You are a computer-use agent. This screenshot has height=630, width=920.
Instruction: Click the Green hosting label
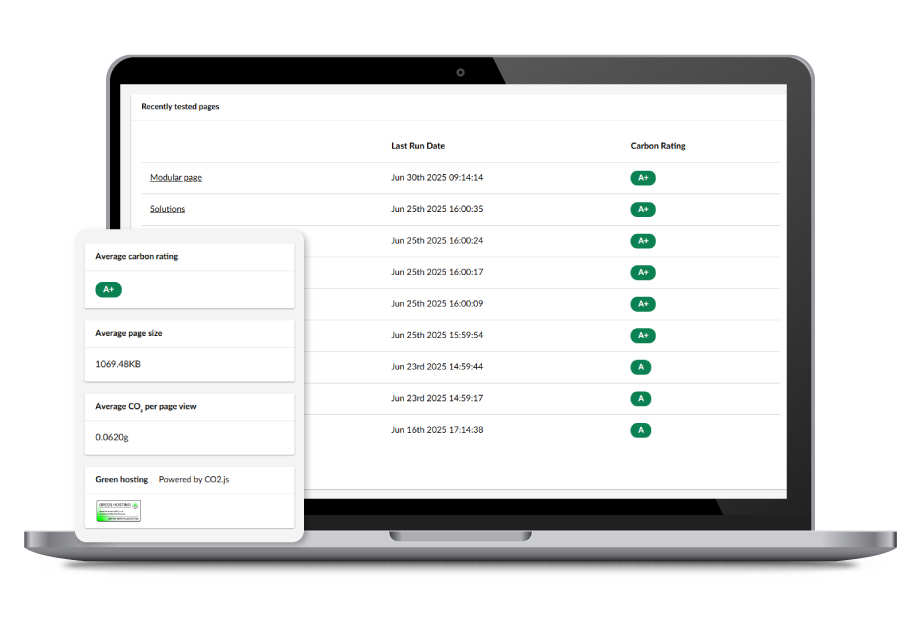tap(121, 479)
